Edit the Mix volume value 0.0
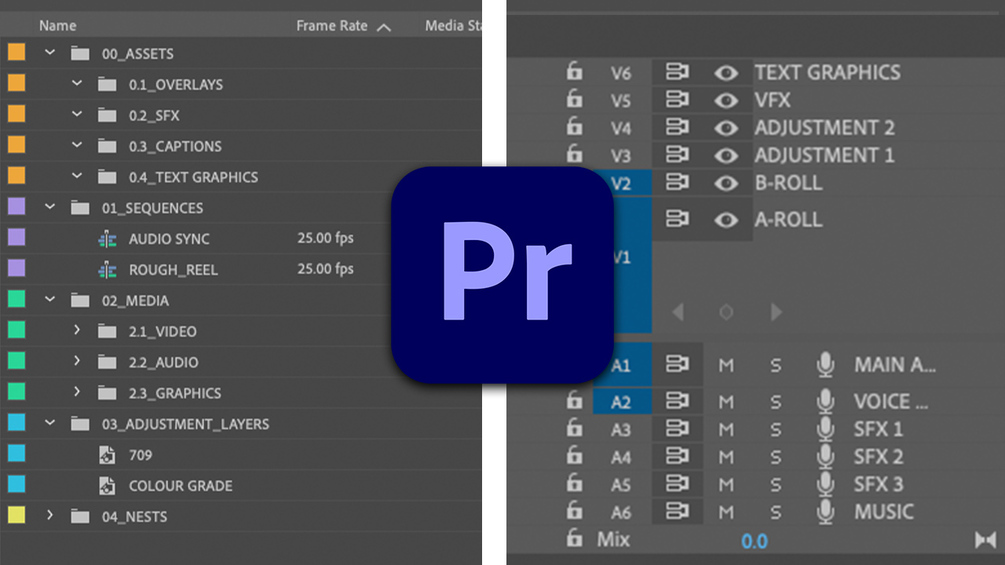Image resolution: width=1005 pixels, height=565 pixels. [754, 541]
